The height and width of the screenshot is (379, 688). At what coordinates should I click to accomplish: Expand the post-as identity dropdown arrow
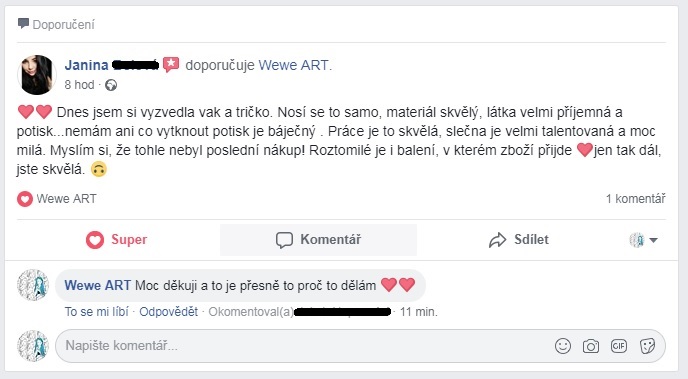653,240
